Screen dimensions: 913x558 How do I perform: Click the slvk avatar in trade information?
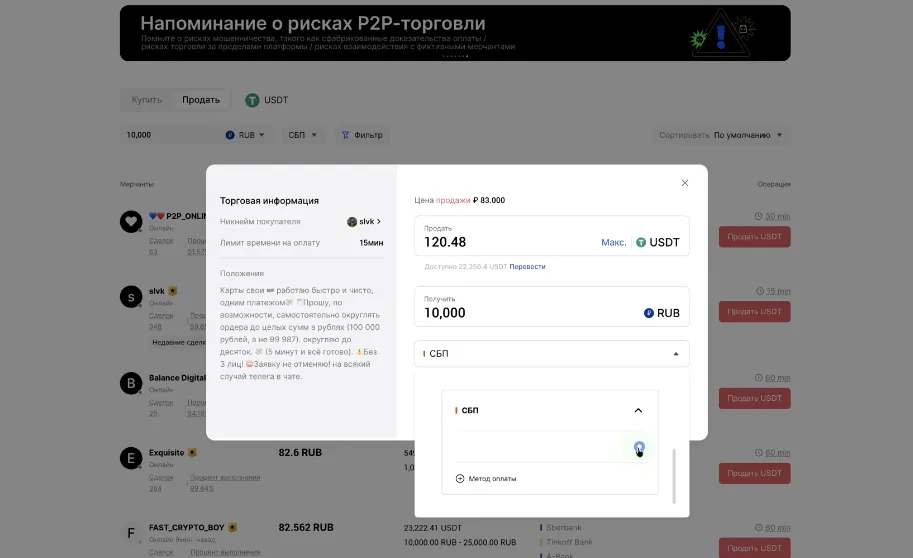click(352, 222)
